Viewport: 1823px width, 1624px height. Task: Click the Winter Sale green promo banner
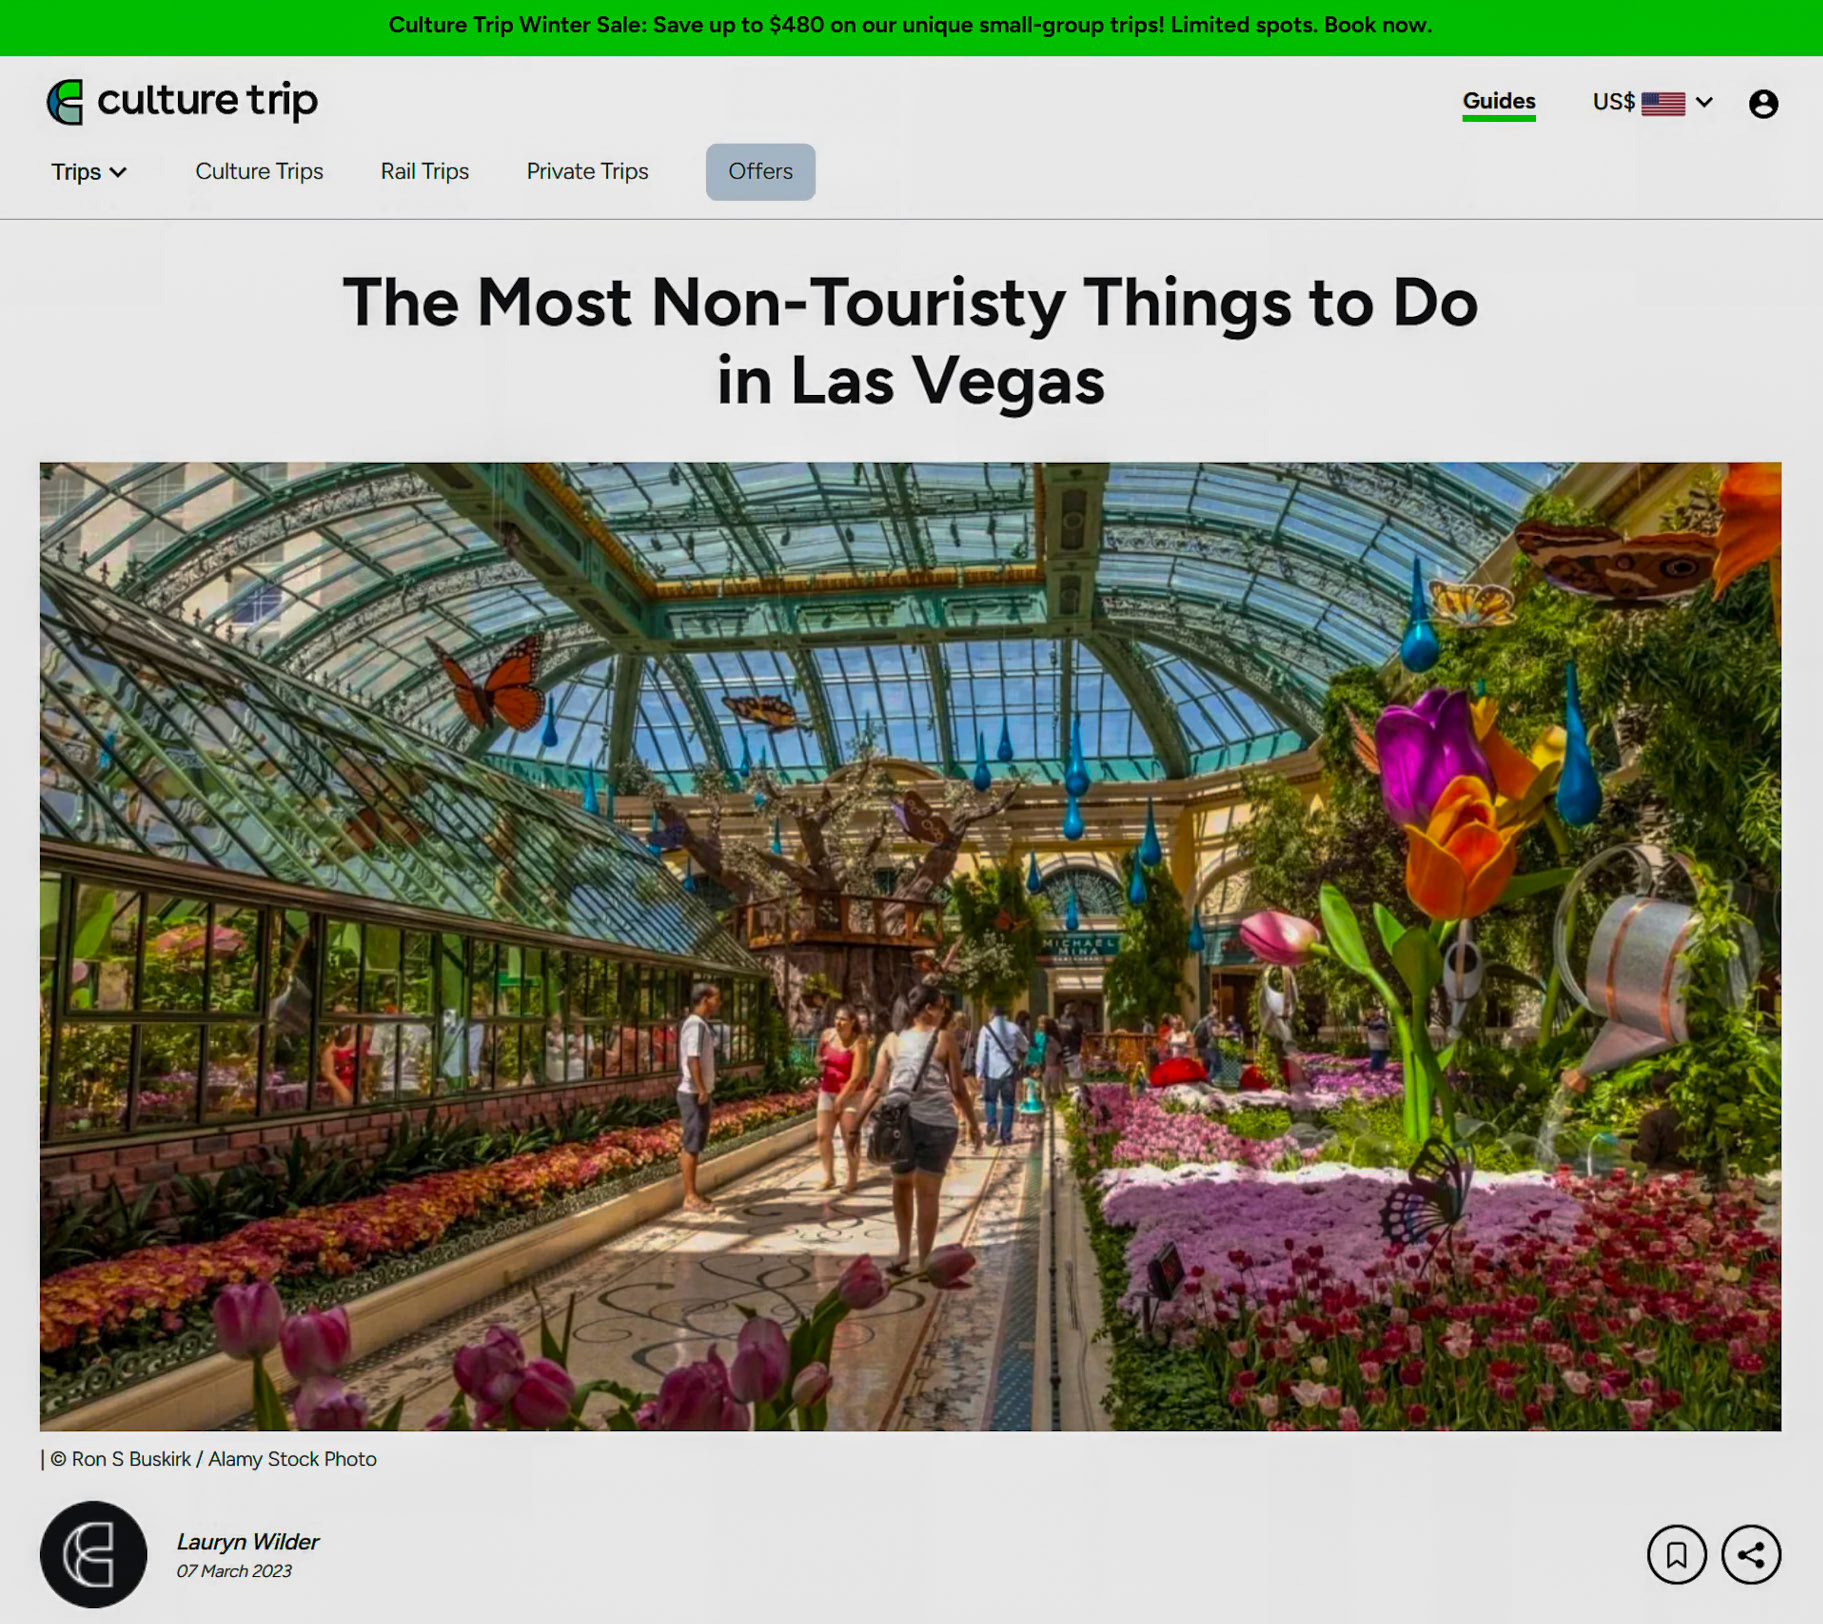click(x=911, y=27)
